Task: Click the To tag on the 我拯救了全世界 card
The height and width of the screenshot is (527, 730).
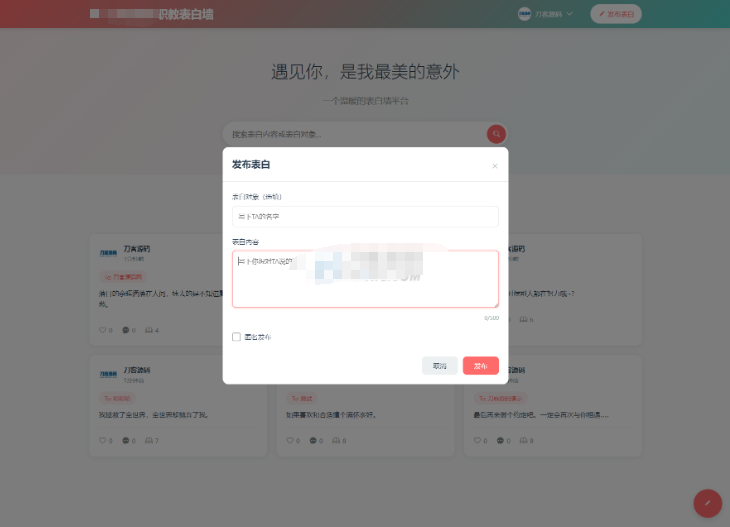Action: click(x=117, y=399)
